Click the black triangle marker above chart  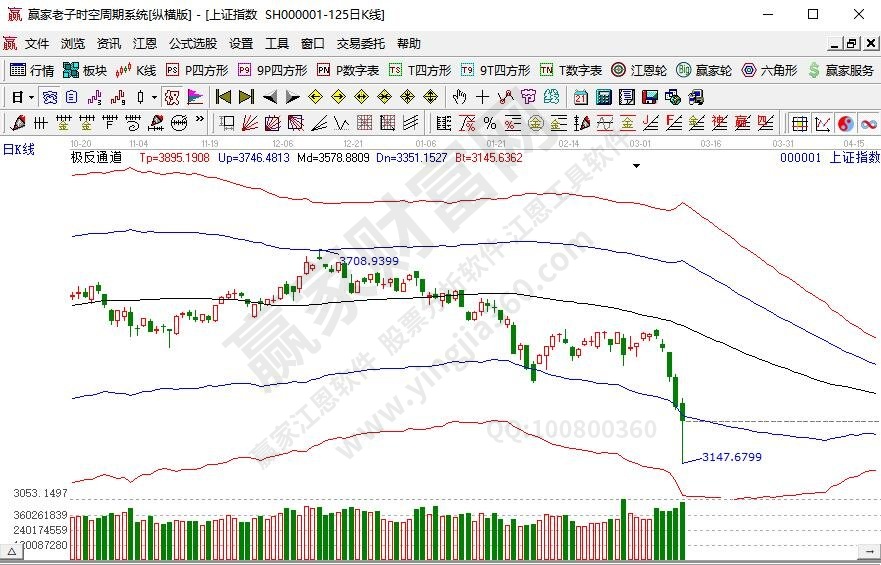(636, 166)
